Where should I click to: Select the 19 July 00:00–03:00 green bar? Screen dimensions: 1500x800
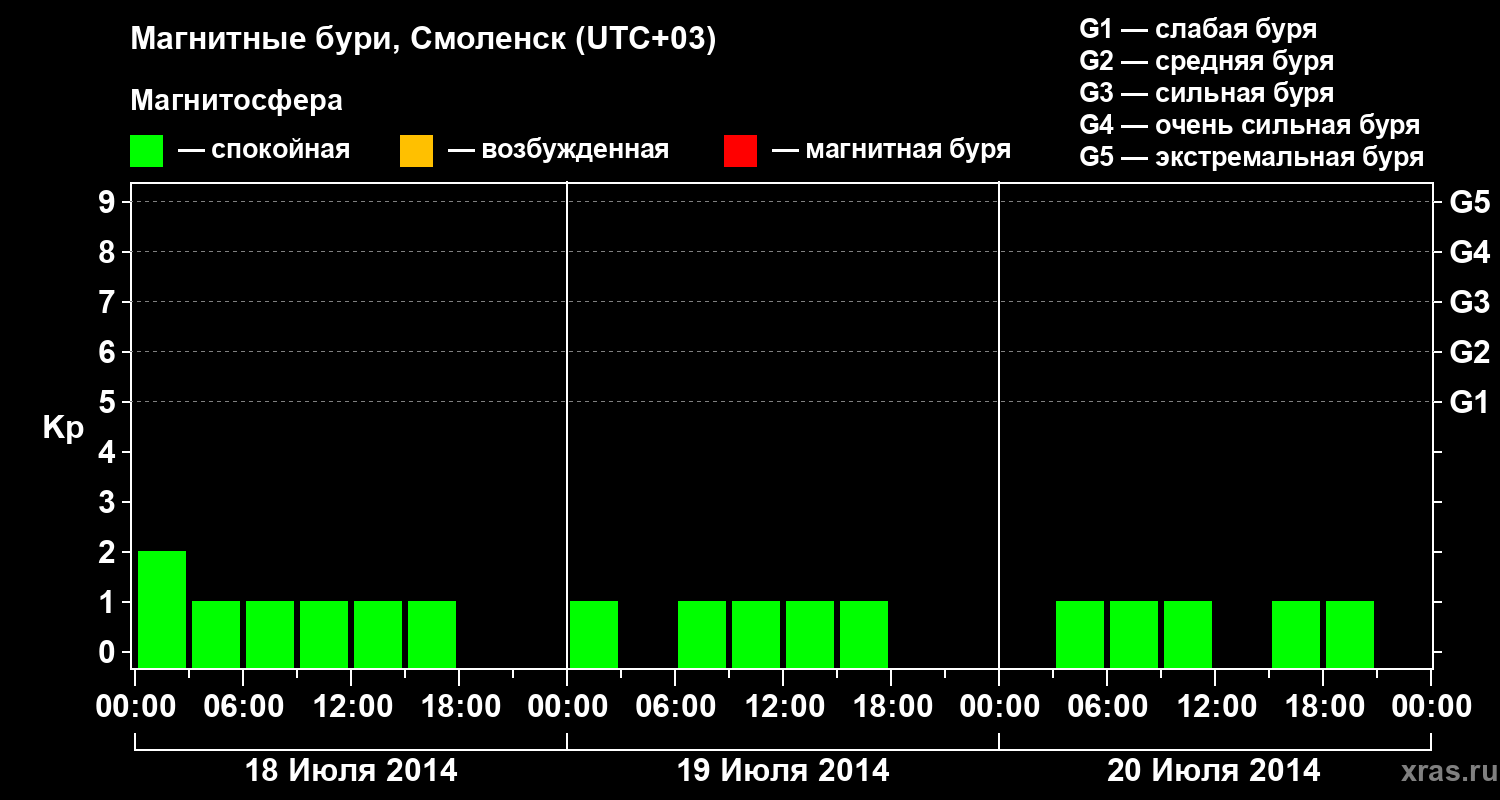pos(594,634)
